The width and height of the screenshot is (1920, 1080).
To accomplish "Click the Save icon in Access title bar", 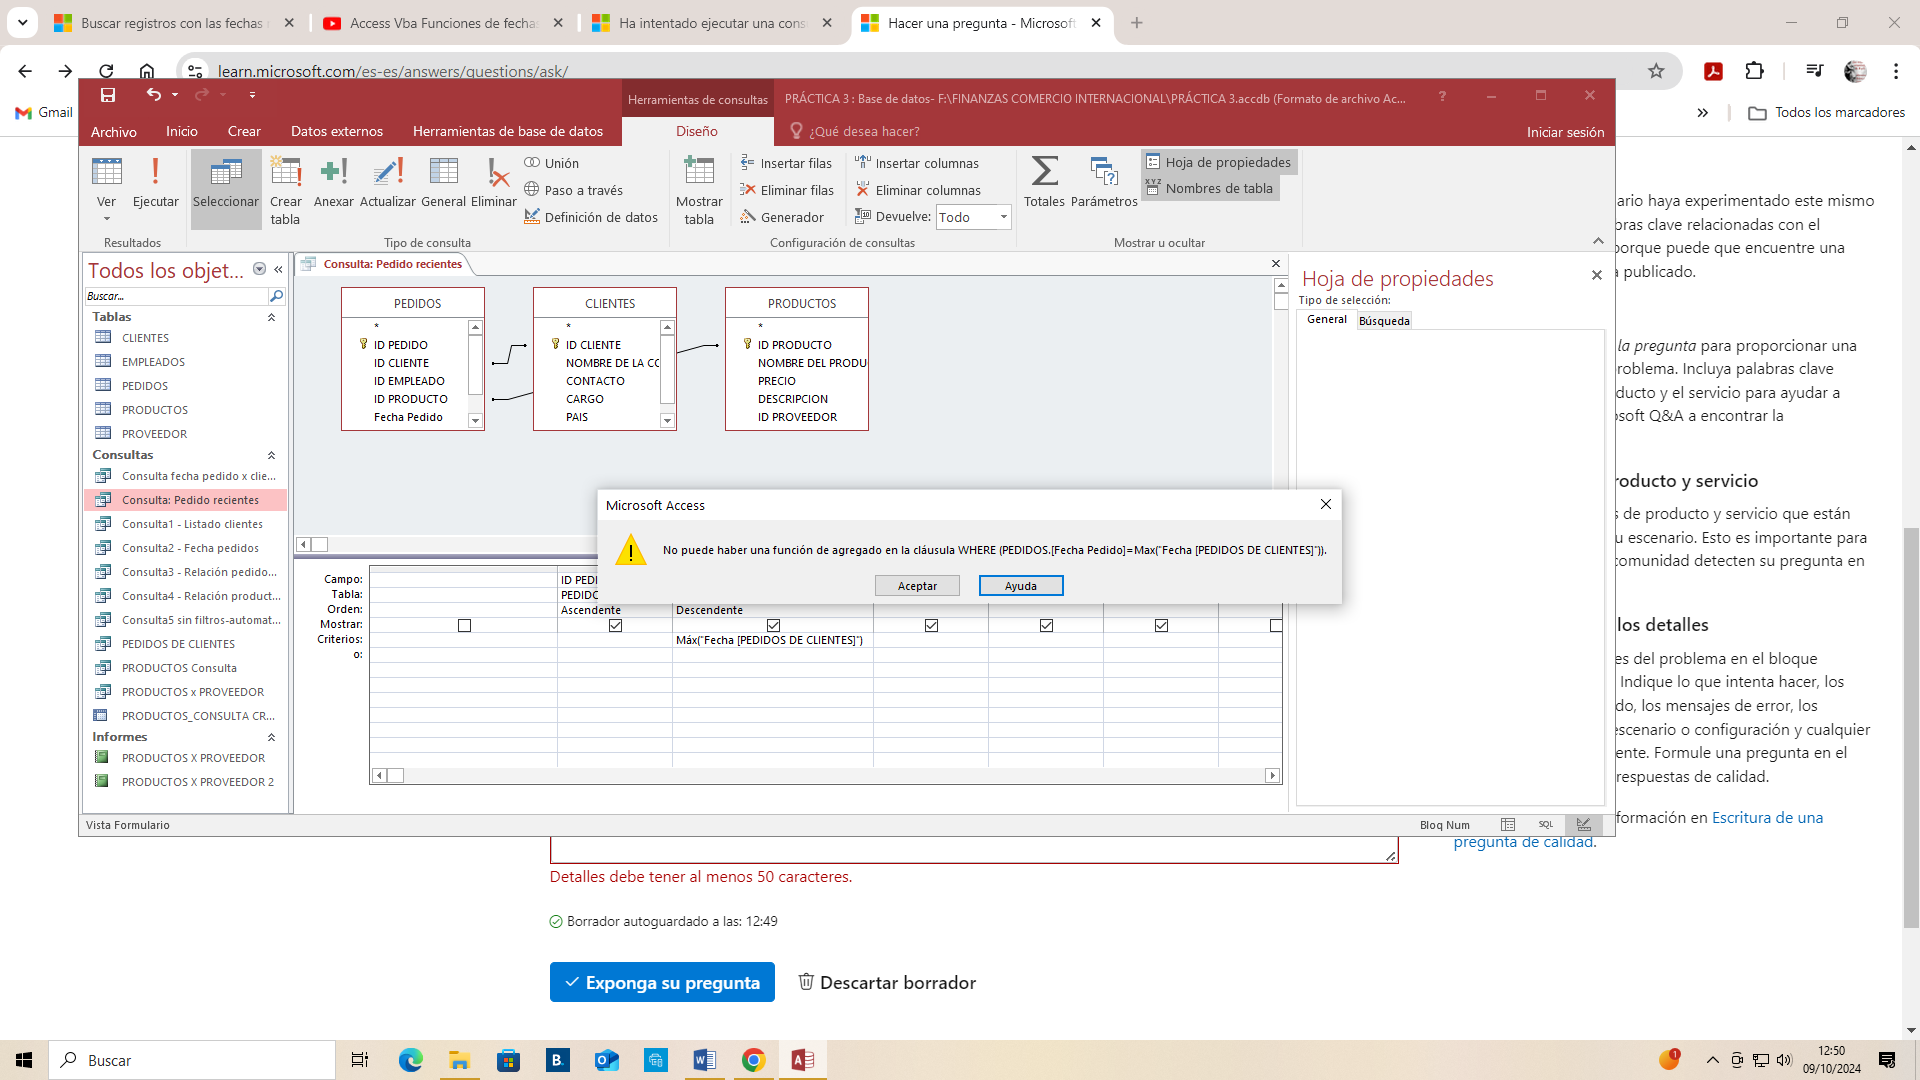I will point(108,95).
